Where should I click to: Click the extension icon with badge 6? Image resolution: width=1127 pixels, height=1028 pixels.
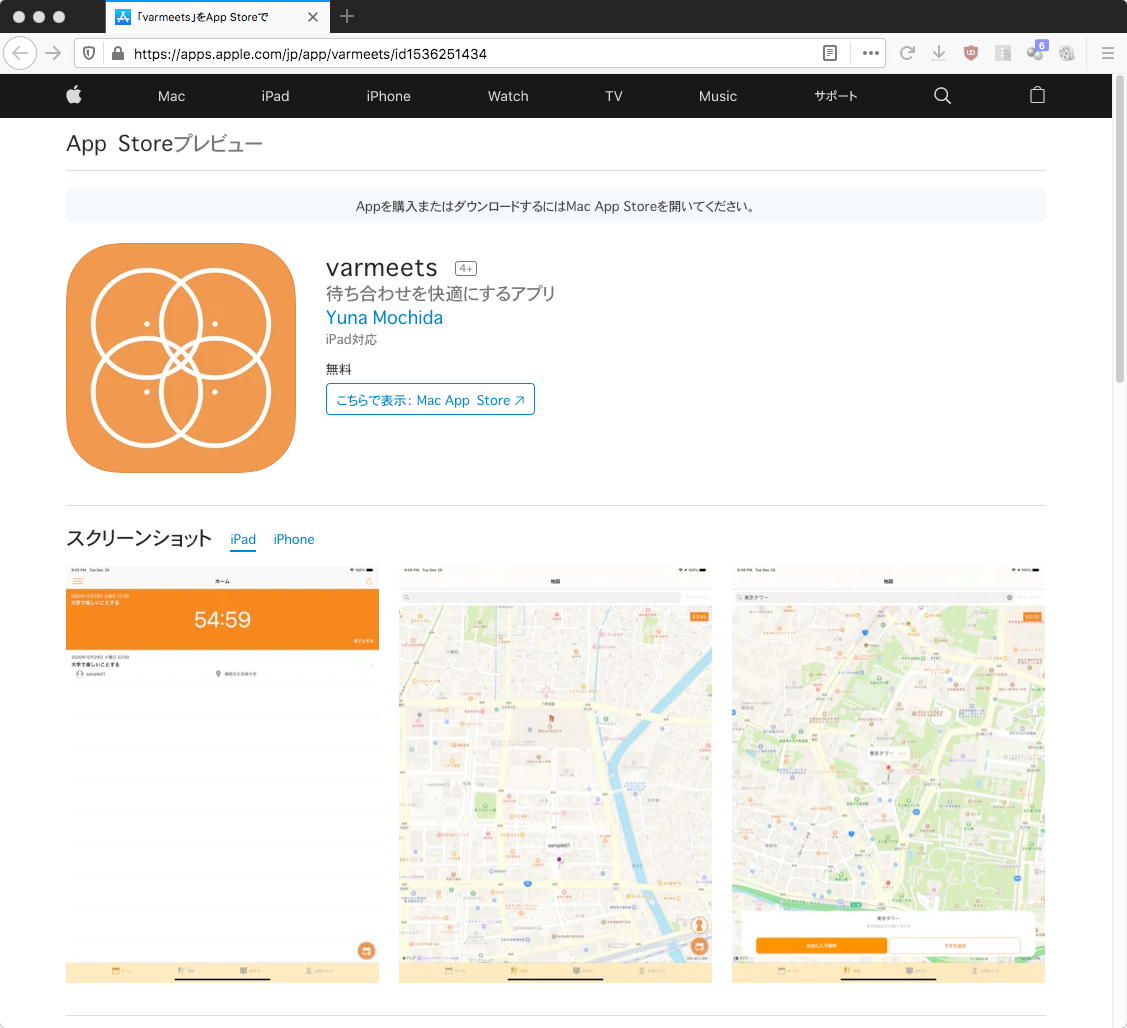(x=1036, y=52)
